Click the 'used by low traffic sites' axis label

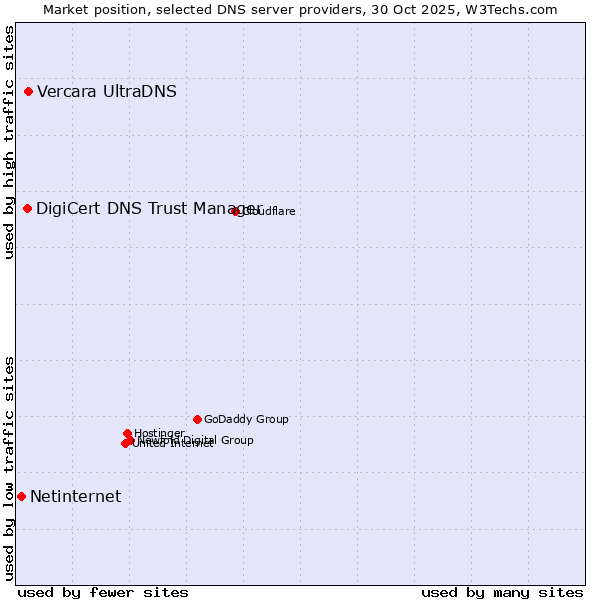[x=9, y=467]
